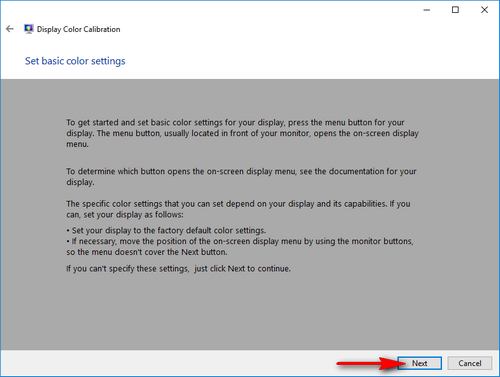Click the 'Set basic color settings' heading
The width and height of the screenshot is (500, 377).
click(x=75, y=61)
